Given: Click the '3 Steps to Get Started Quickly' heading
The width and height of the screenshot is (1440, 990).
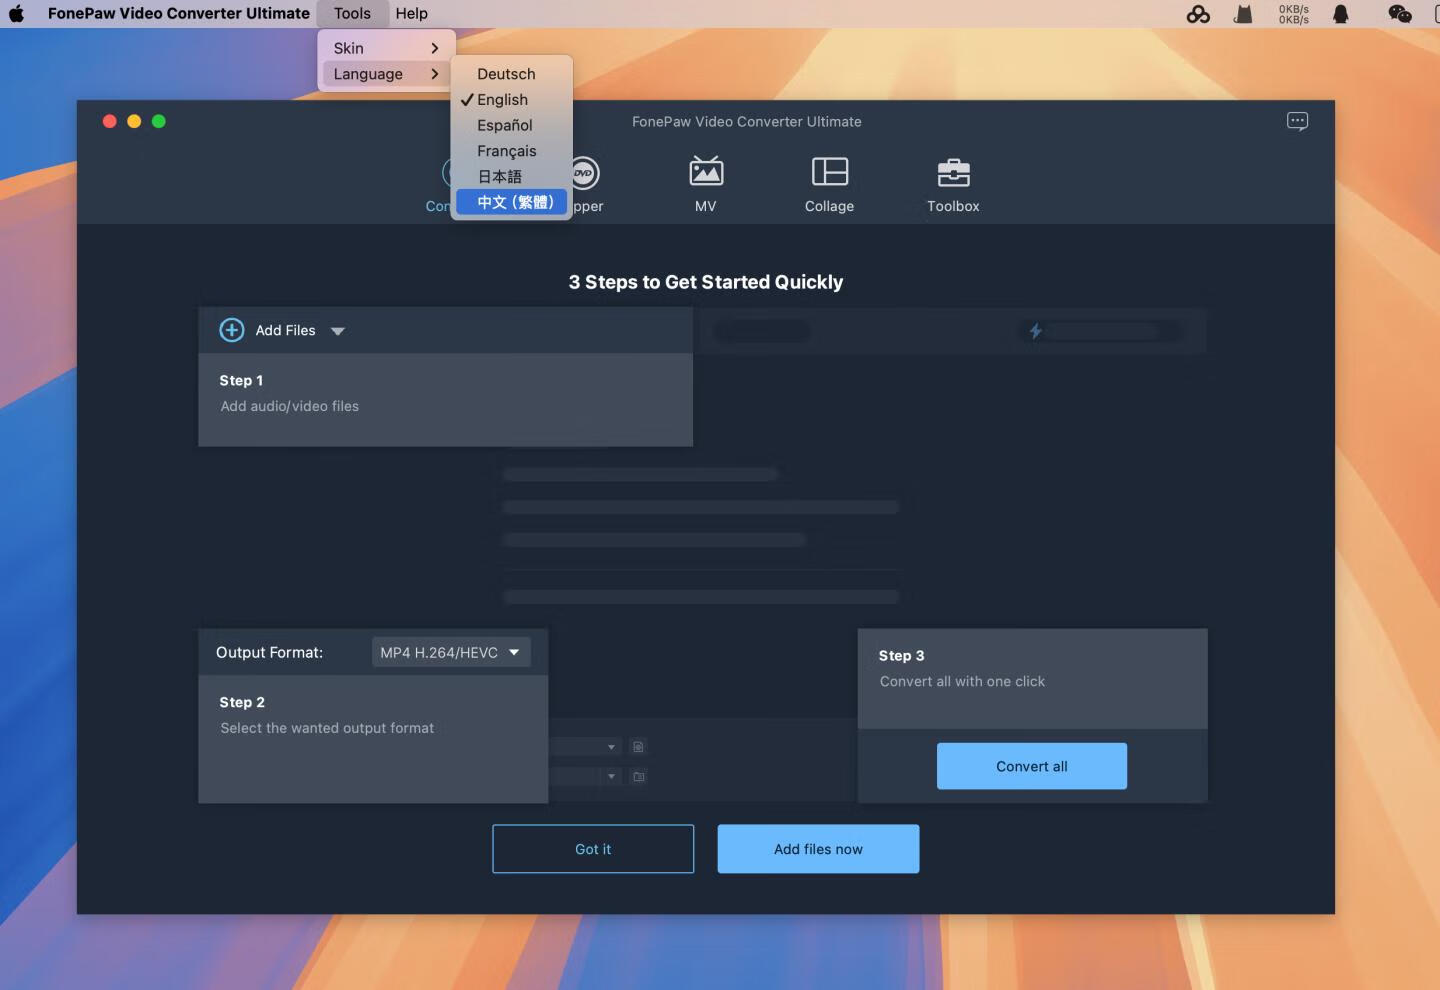Looking at the screenshot, I should coord(706,282).
